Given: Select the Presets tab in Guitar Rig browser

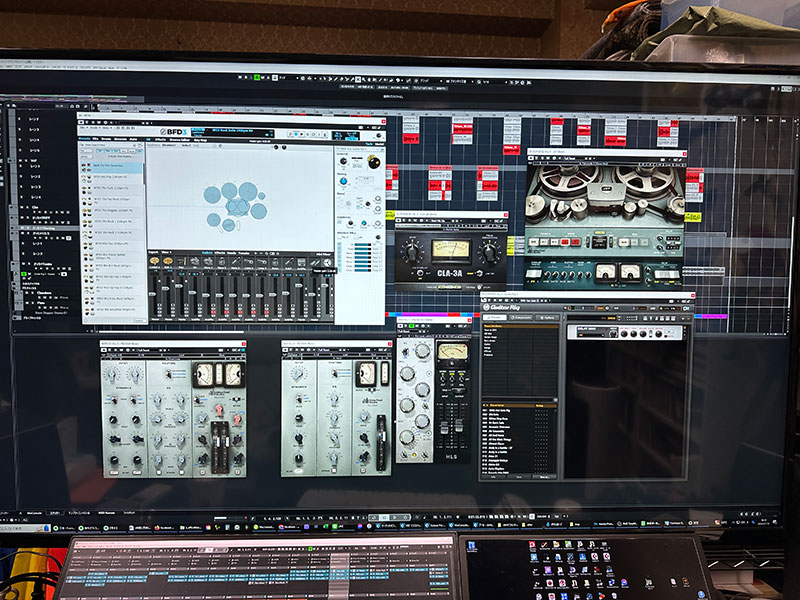Looking at the screenshot, I should pos(495,317).
